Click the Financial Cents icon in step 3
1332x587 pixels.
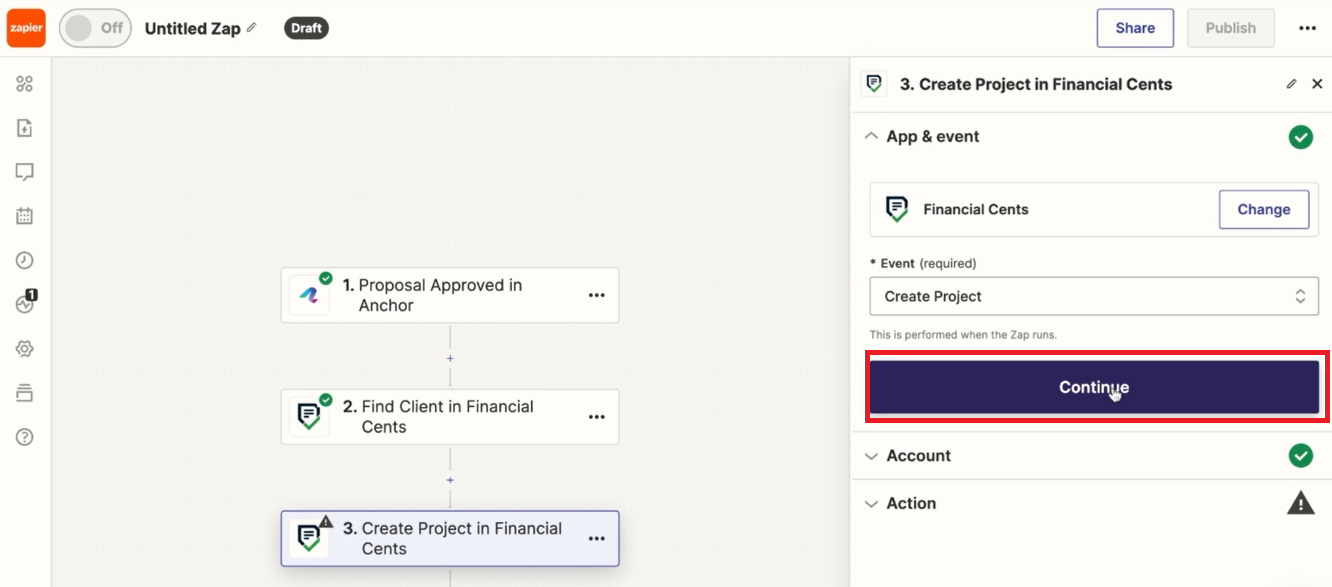(309, 539)
